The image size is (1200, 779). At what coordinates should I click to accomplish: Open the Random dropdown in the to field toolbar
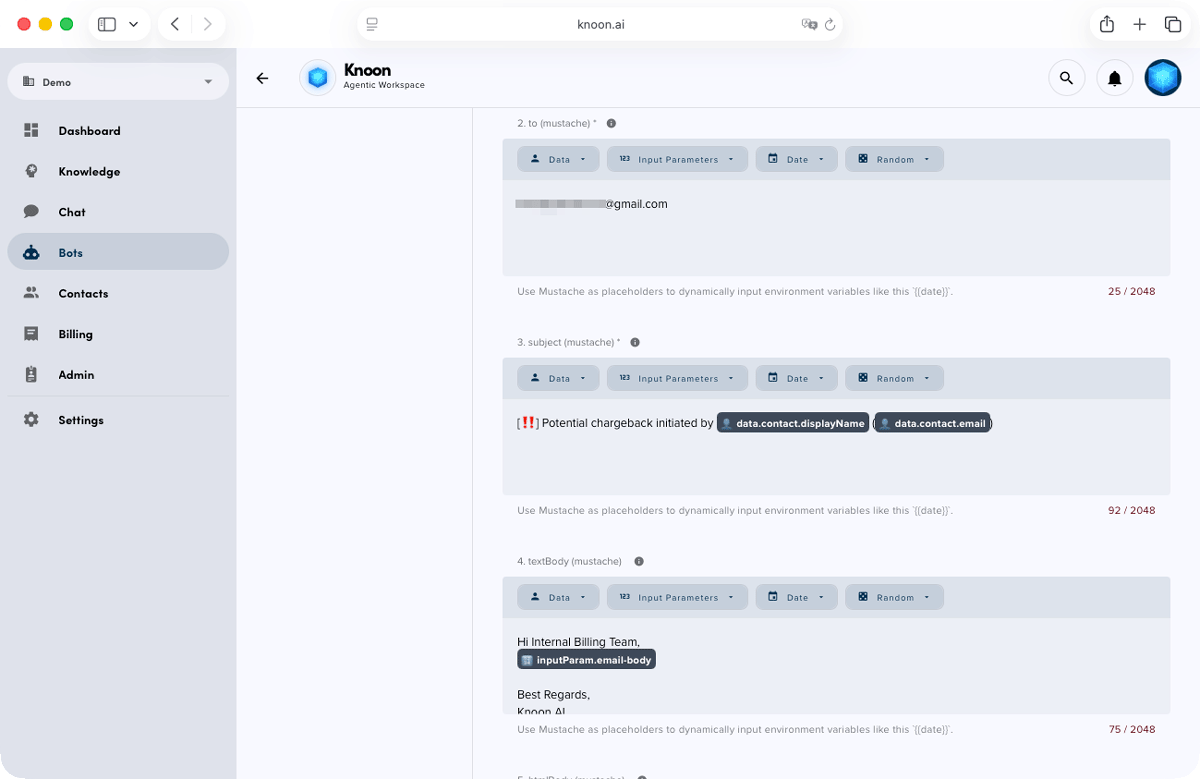coord(894,159)
